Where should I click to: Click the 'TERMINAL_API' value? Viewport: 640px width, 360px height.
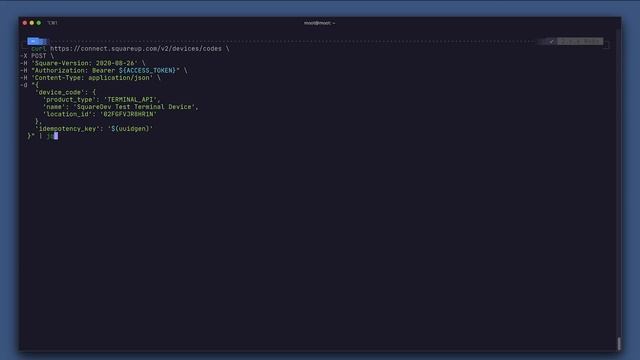pyautogui.click(x=130, y=100)
